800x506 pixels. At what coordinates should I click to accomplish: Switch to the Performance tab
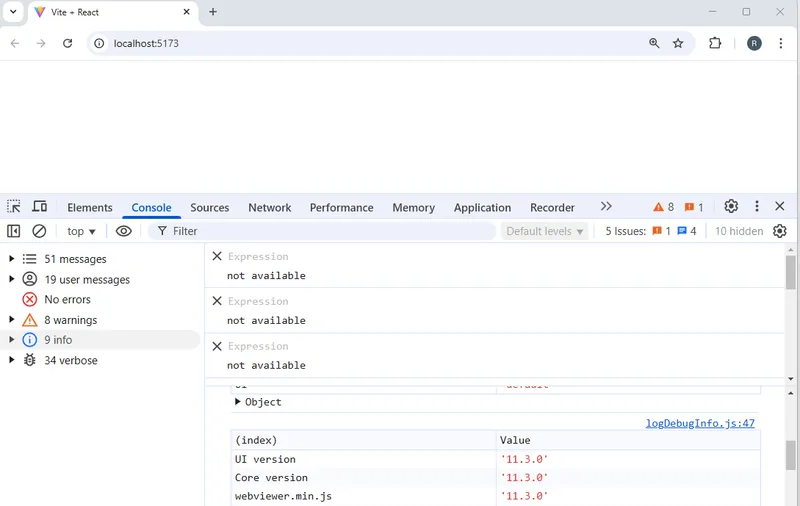[341, 208]
